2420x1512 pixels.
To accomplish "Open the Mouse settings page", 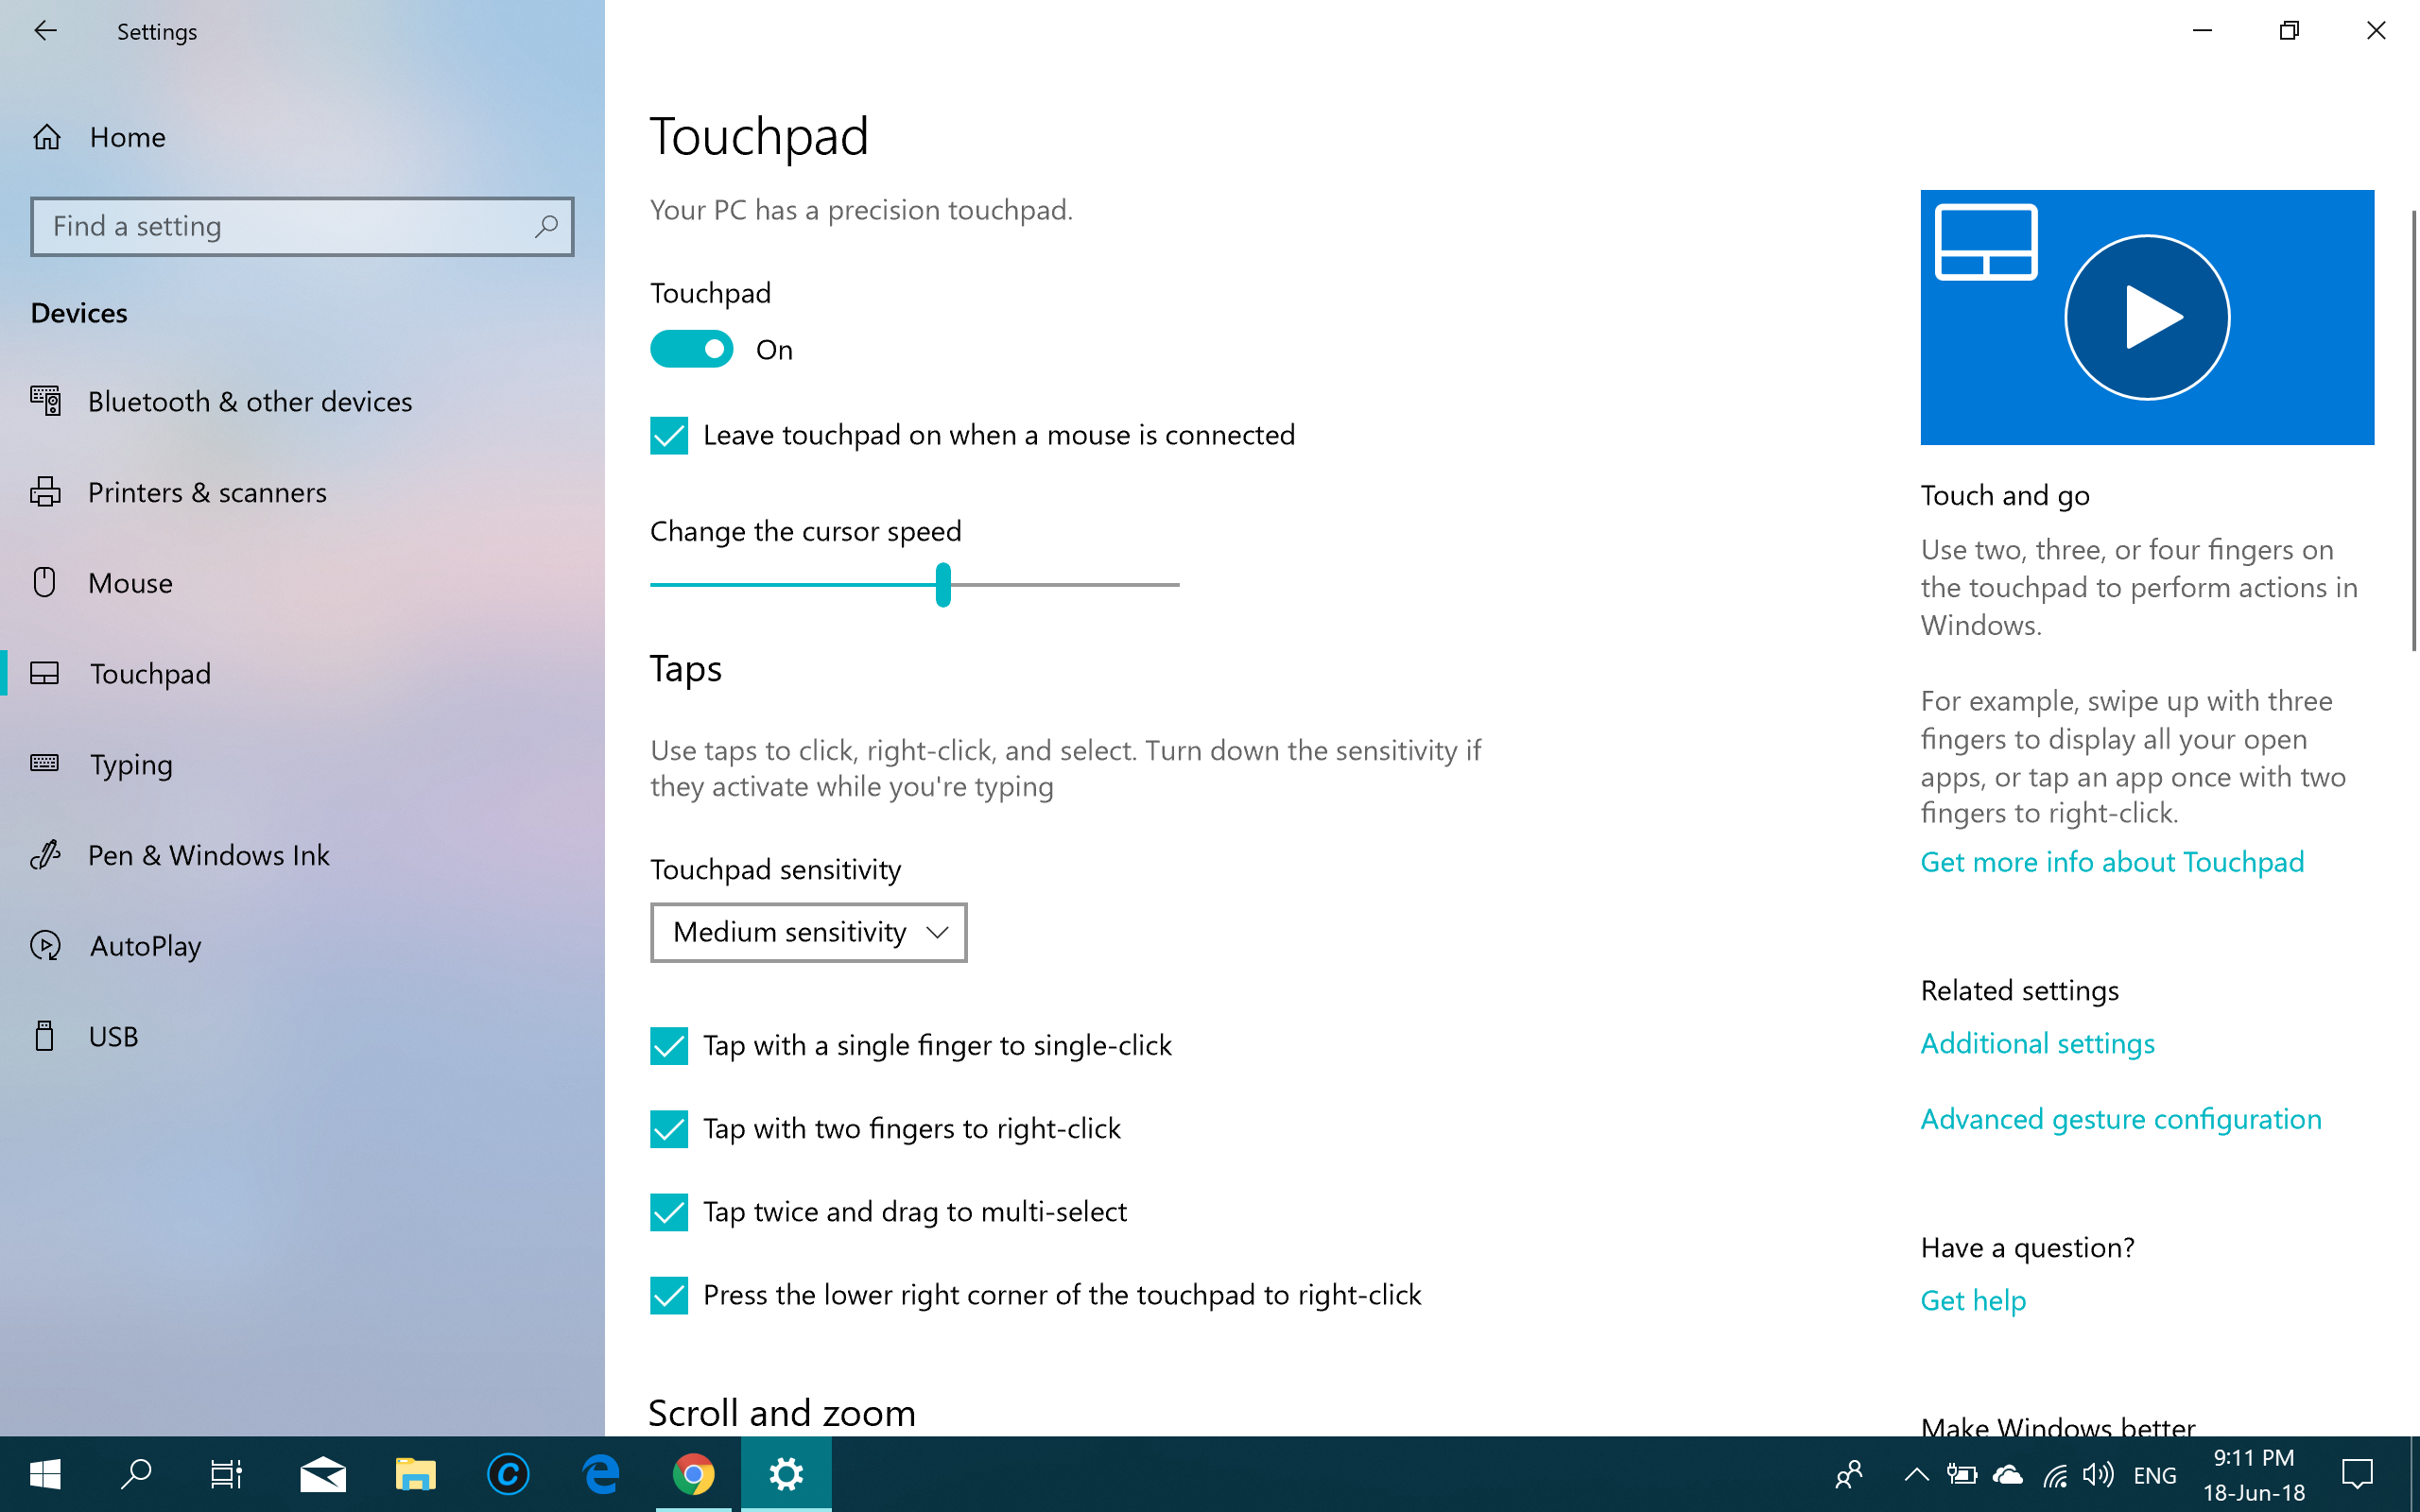I will (130, 583).
